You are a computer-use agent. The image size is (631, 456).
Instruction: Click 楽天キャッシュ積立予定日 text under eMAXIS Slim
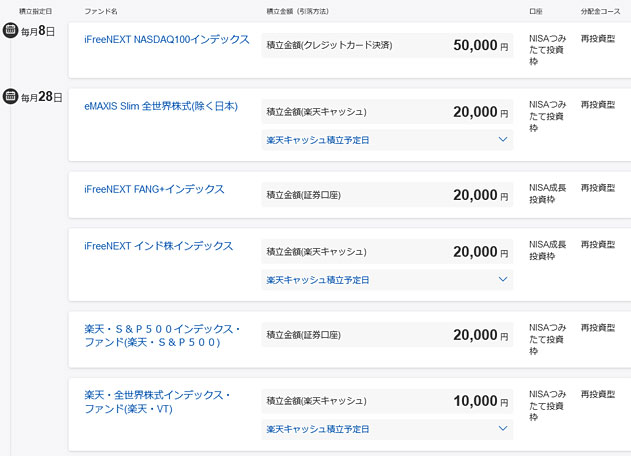pos(318,140)
